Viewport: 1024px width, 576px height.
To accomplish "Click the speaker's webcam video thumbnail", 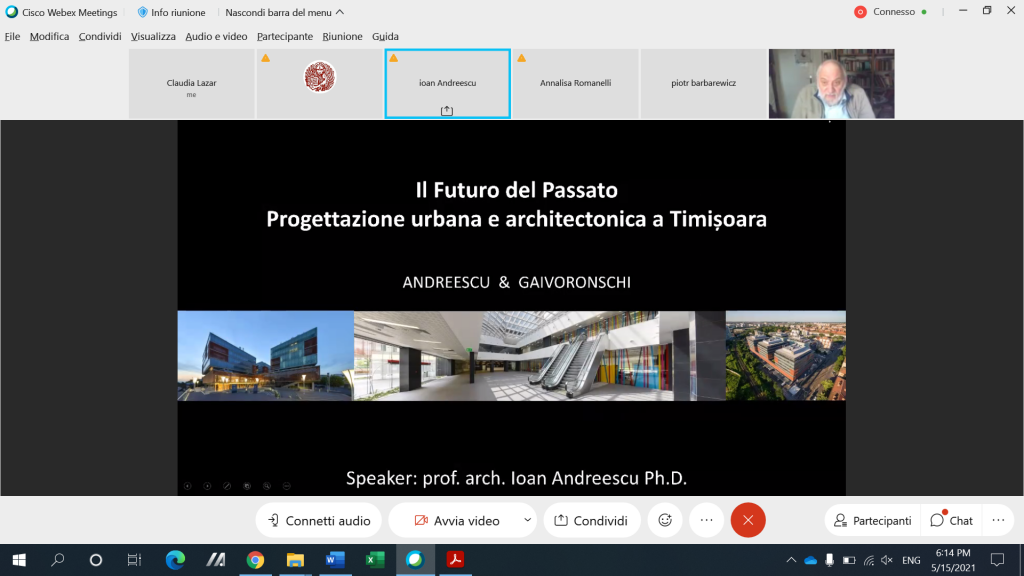I will pos(831,84).
